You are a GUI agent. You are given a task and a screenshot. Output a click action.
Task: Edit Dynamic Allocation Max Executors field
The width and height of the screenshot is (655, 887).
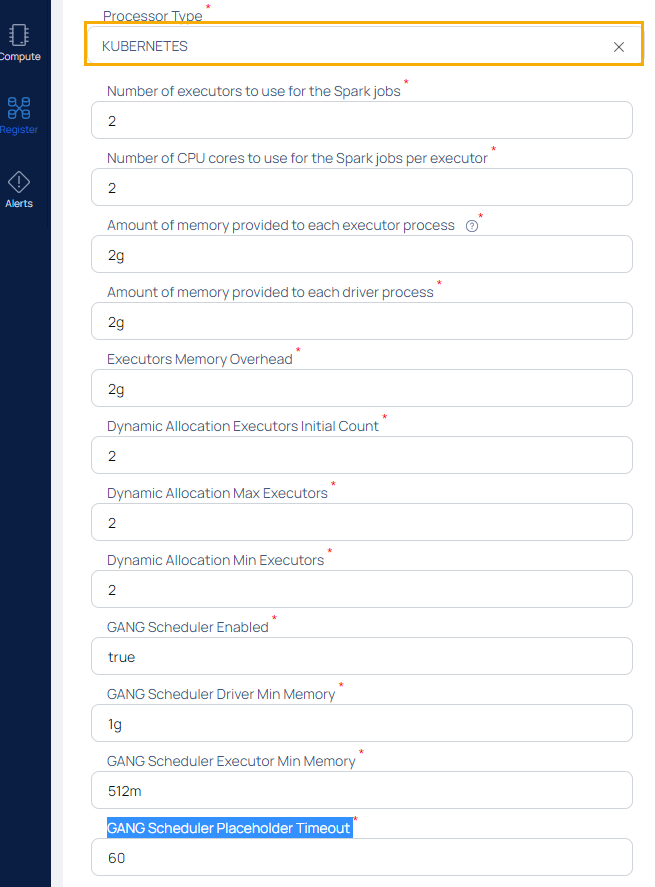click(x=362, y=522)
